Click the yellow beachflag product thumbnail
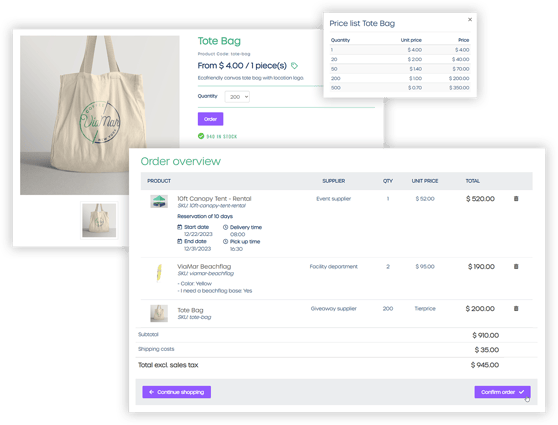Viewport: 558px width, 425px height. (x=159, y=273)
